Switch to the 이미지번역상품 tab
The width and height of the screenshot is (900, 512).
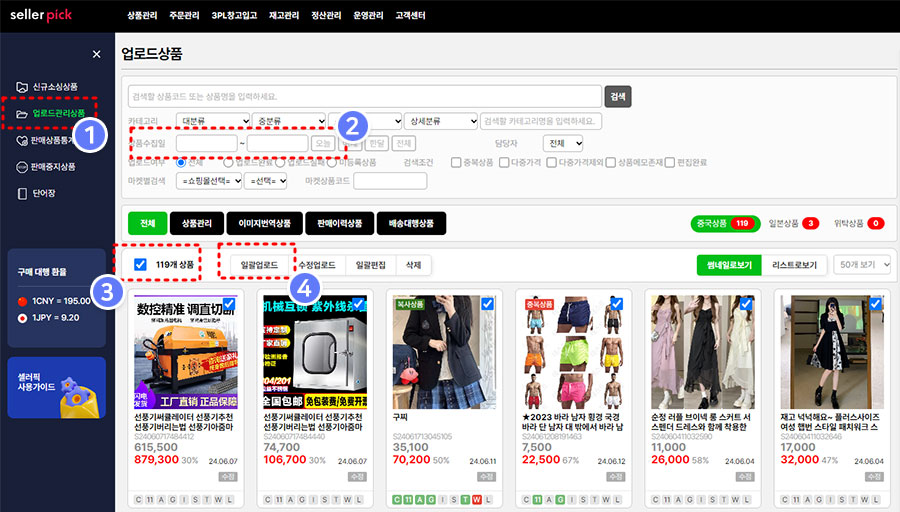259,223
